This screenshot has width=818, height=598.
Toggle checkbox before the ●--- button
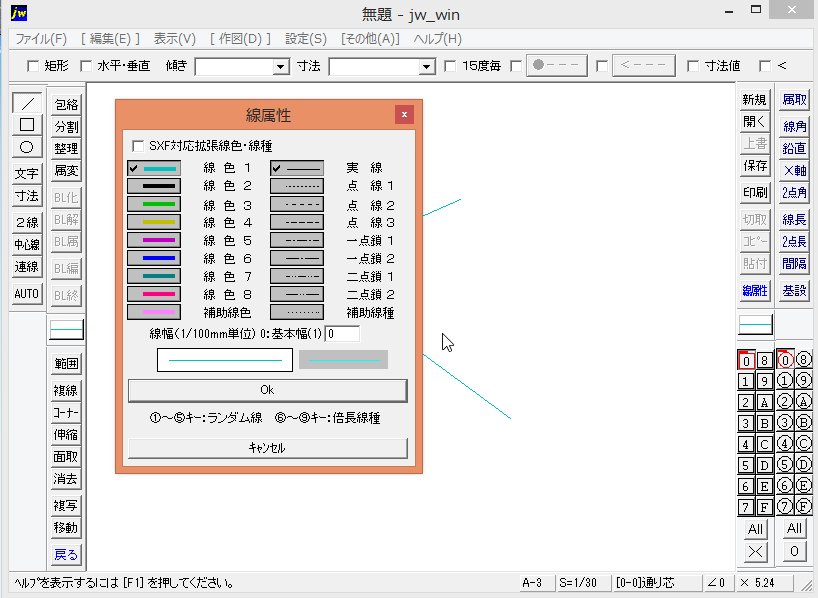pyautogui.click(x=516, y=66)
